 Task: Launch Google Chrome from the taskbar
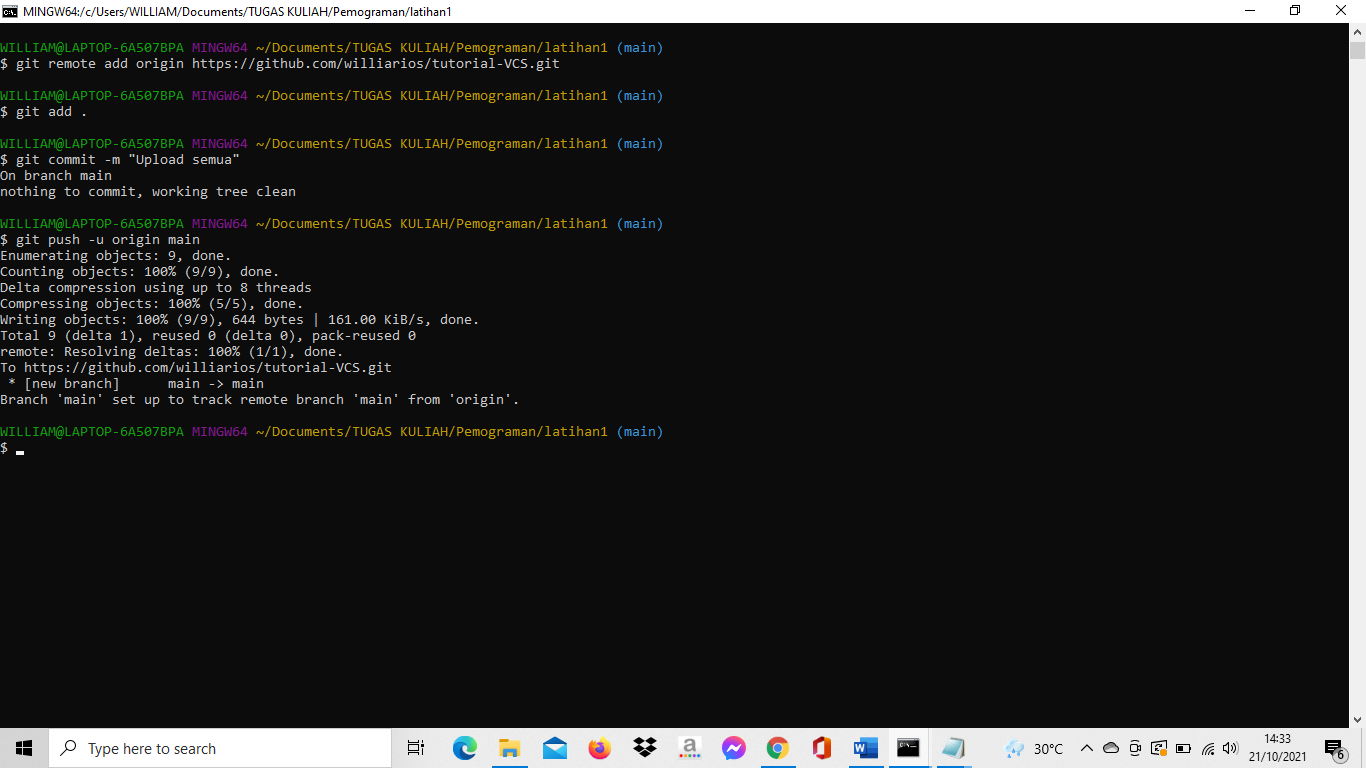pyautogui.click(x=778, y=748)
